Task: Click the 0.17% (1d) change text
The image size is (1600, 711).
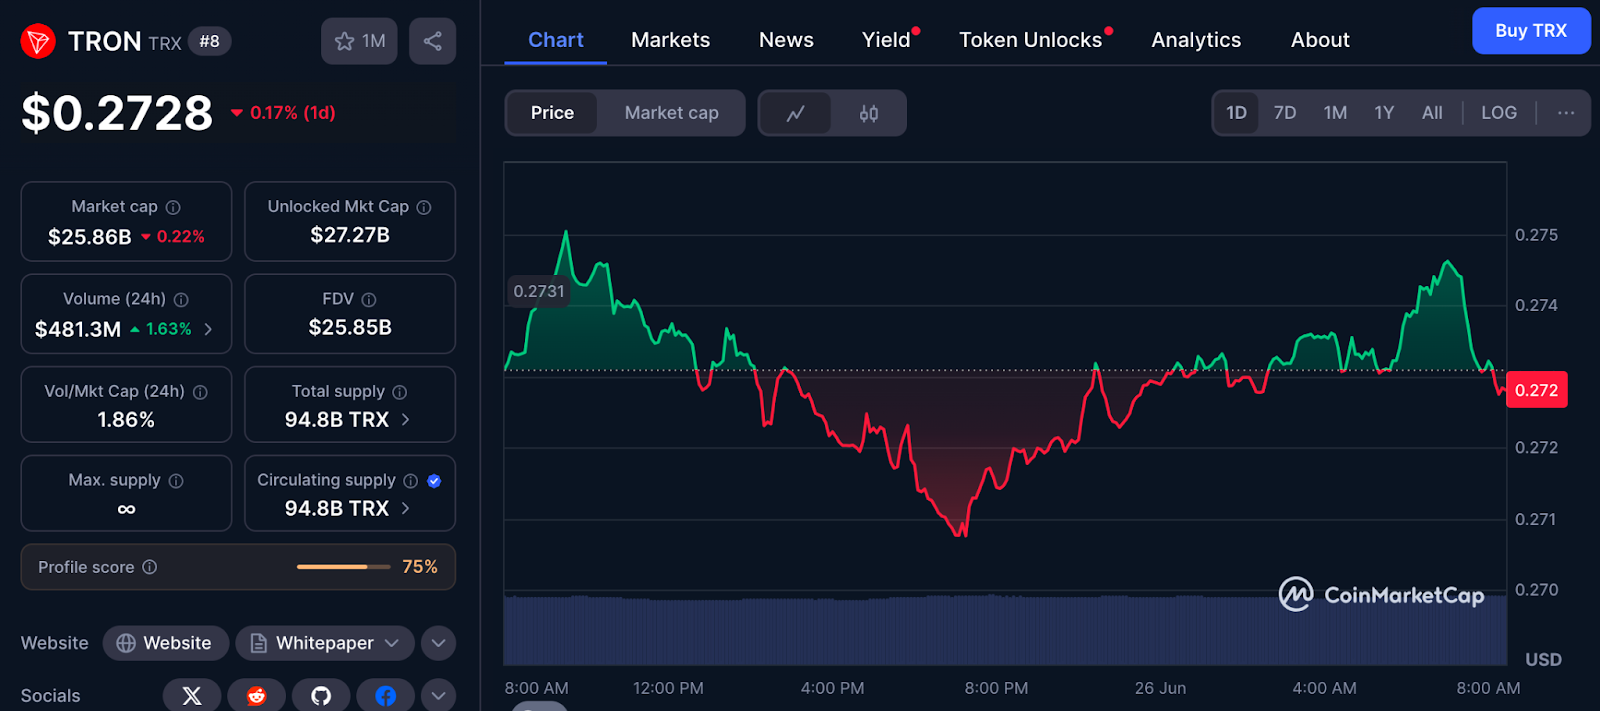Action: 292,113
